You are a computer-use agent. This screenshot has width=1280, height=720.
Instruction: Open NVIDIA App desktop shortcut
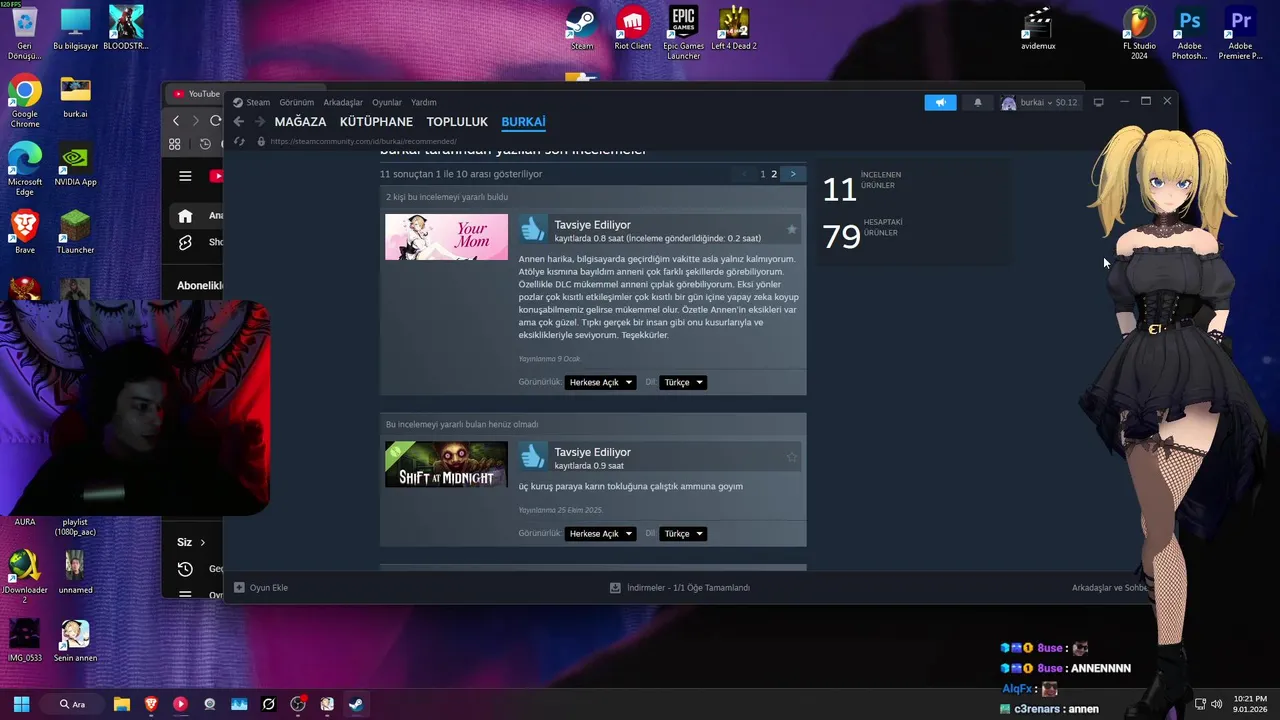coord(75,164)
